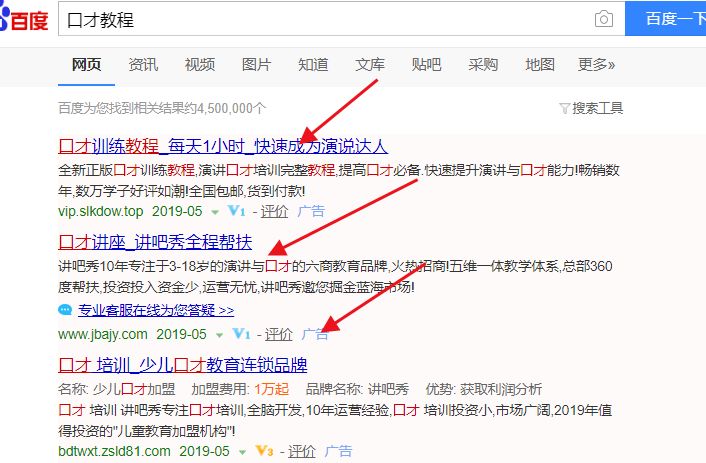Click the 搜索工具 filter icon

(565, 108)
